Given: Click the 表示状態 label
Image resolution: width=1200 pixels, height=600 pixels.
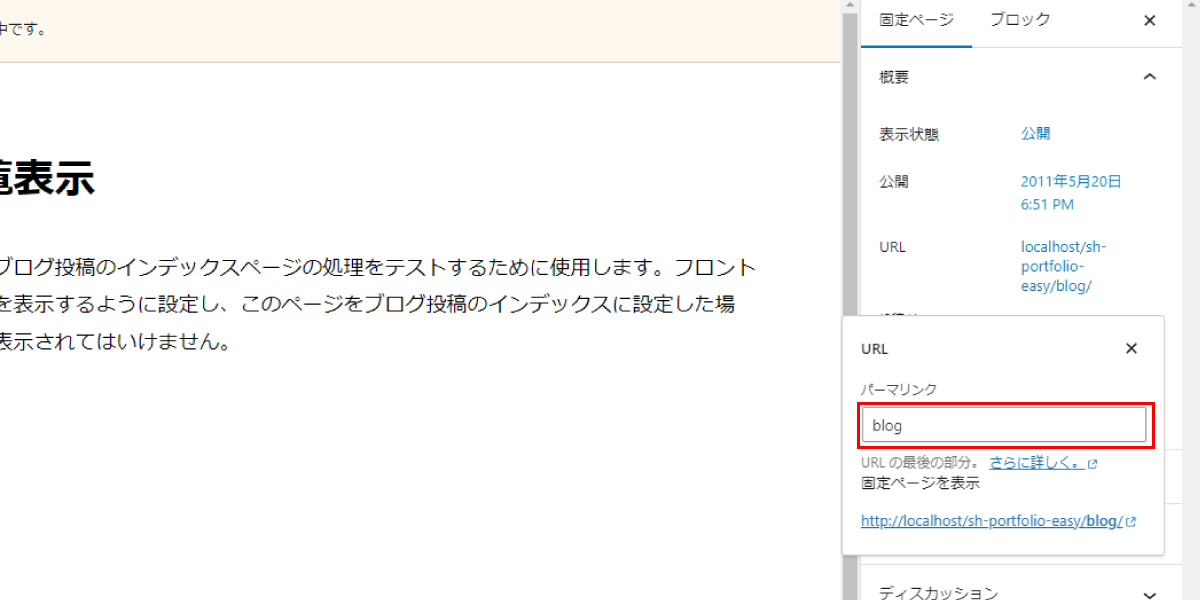Looking at the screenshot, I should point(909,134).
